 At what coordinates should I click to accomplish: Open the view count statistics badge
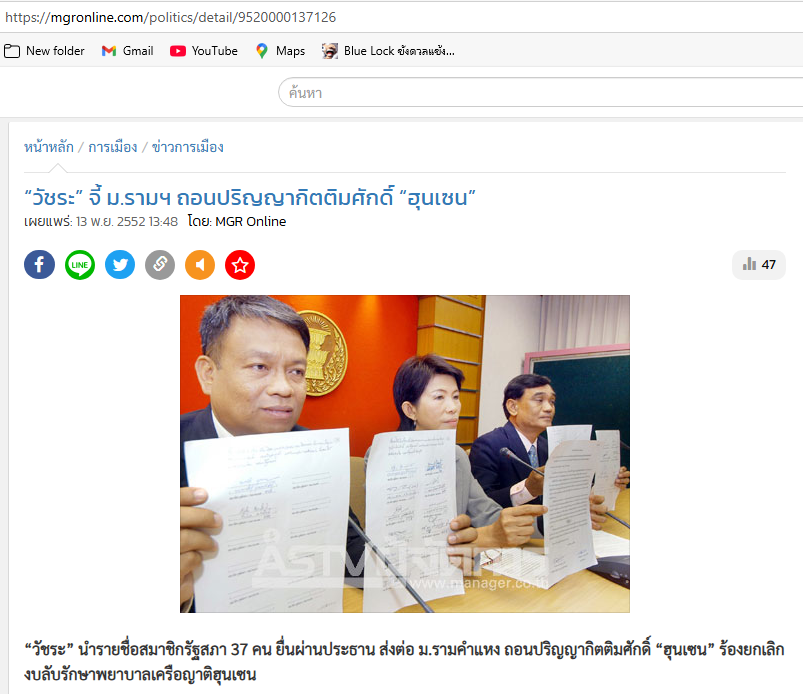point(758,265)
